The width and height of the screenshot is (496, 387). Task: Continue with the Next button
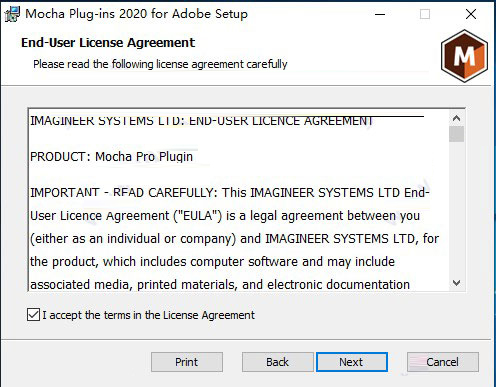(352, 362)
